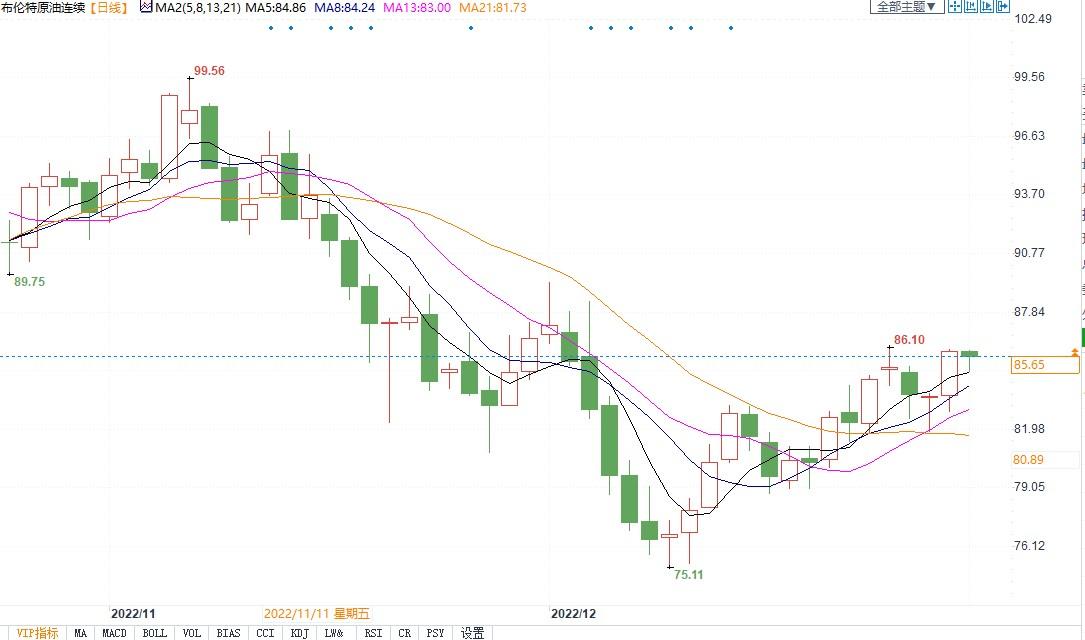Open the 日线 period selector
1085x640 pixels.
[109, 7]
